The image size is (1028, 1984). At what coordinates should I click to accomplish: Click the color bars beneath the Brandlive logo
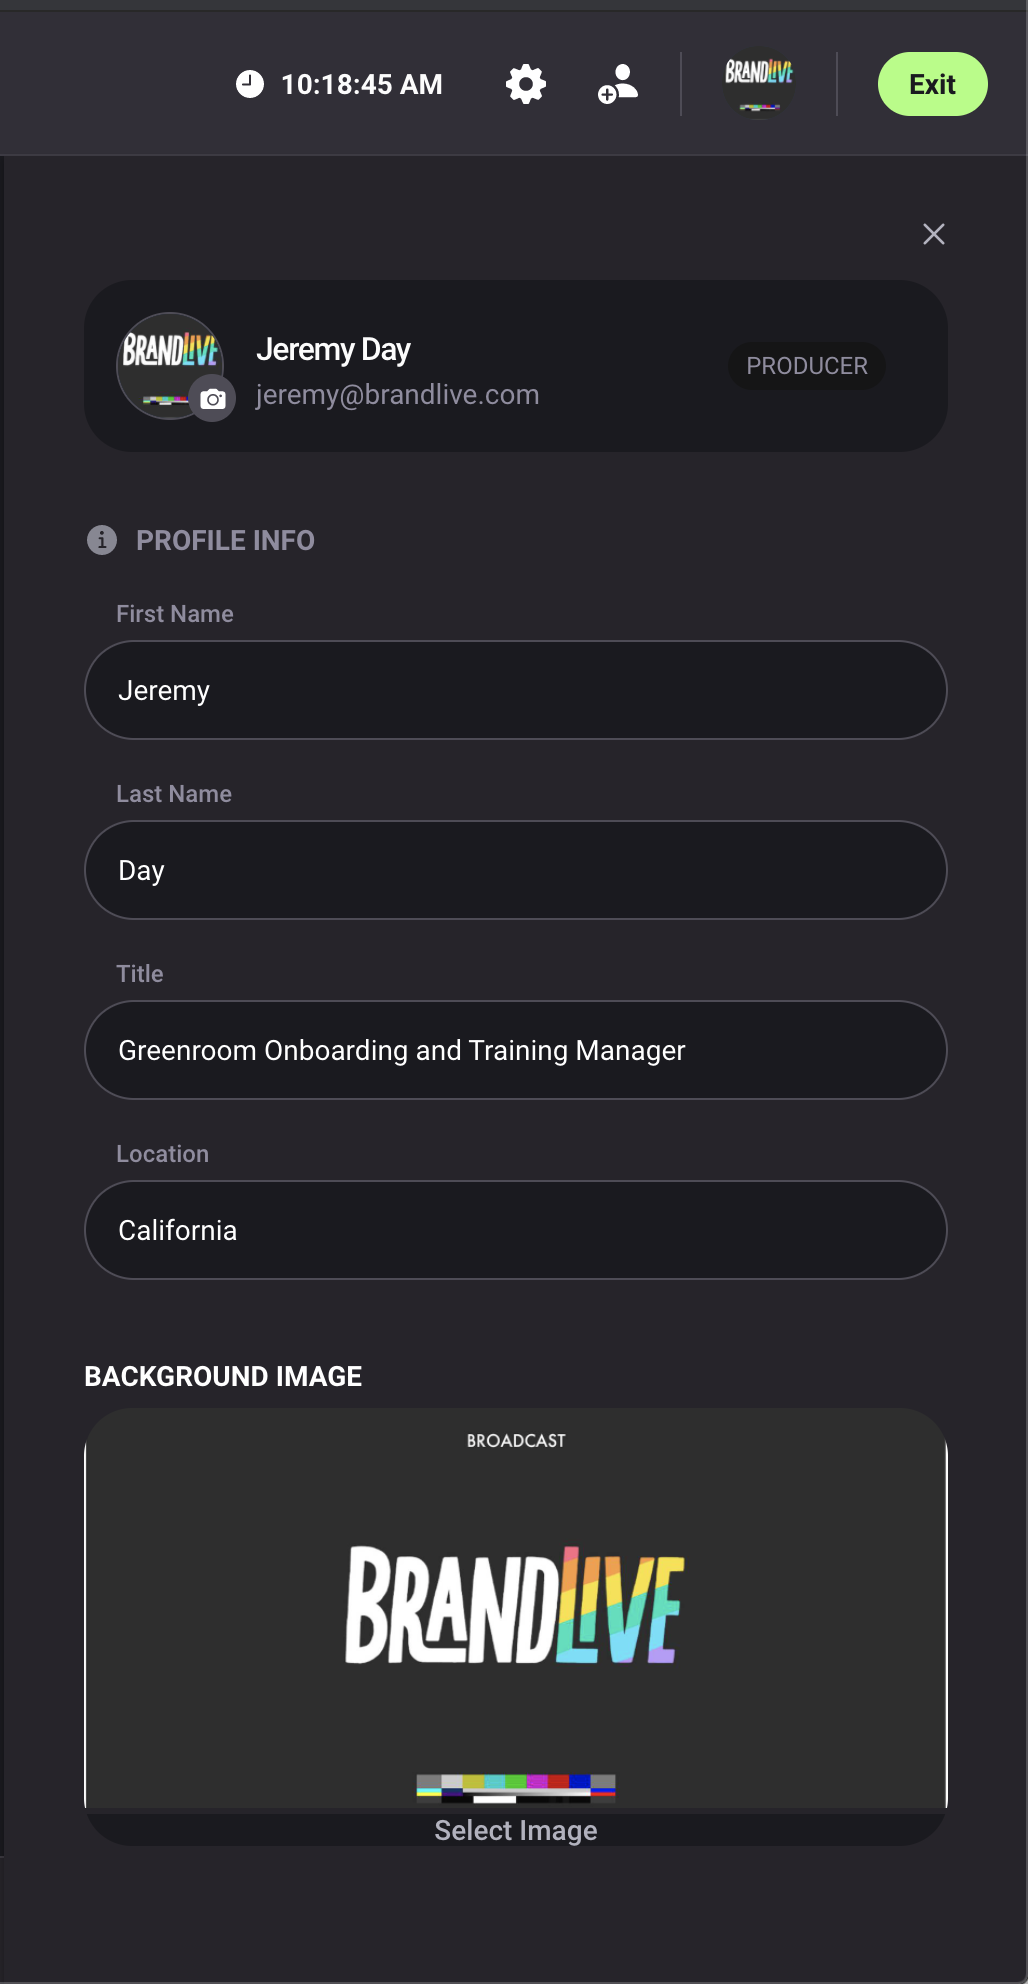[x=516, y=1788]
